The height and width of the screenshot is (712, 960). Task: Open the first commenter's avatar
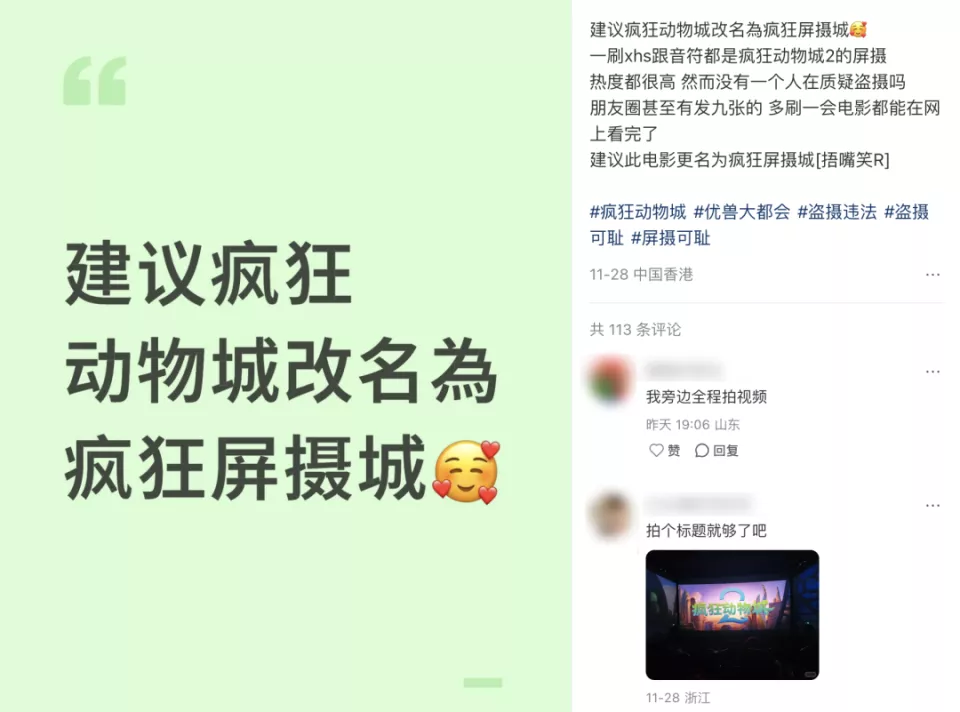click(x=610, y=380)
